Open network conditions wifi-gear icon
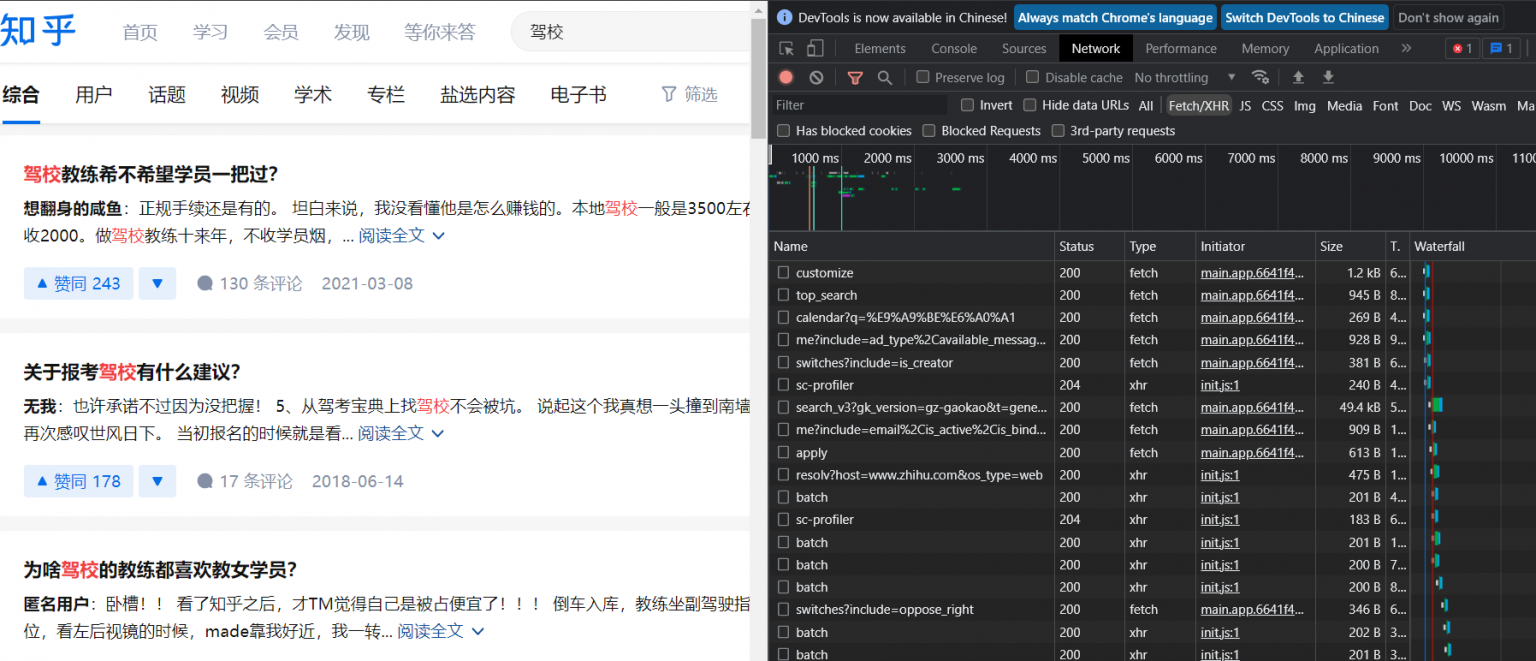This screenshot has height=661, width=1536. click(1260, 77)
